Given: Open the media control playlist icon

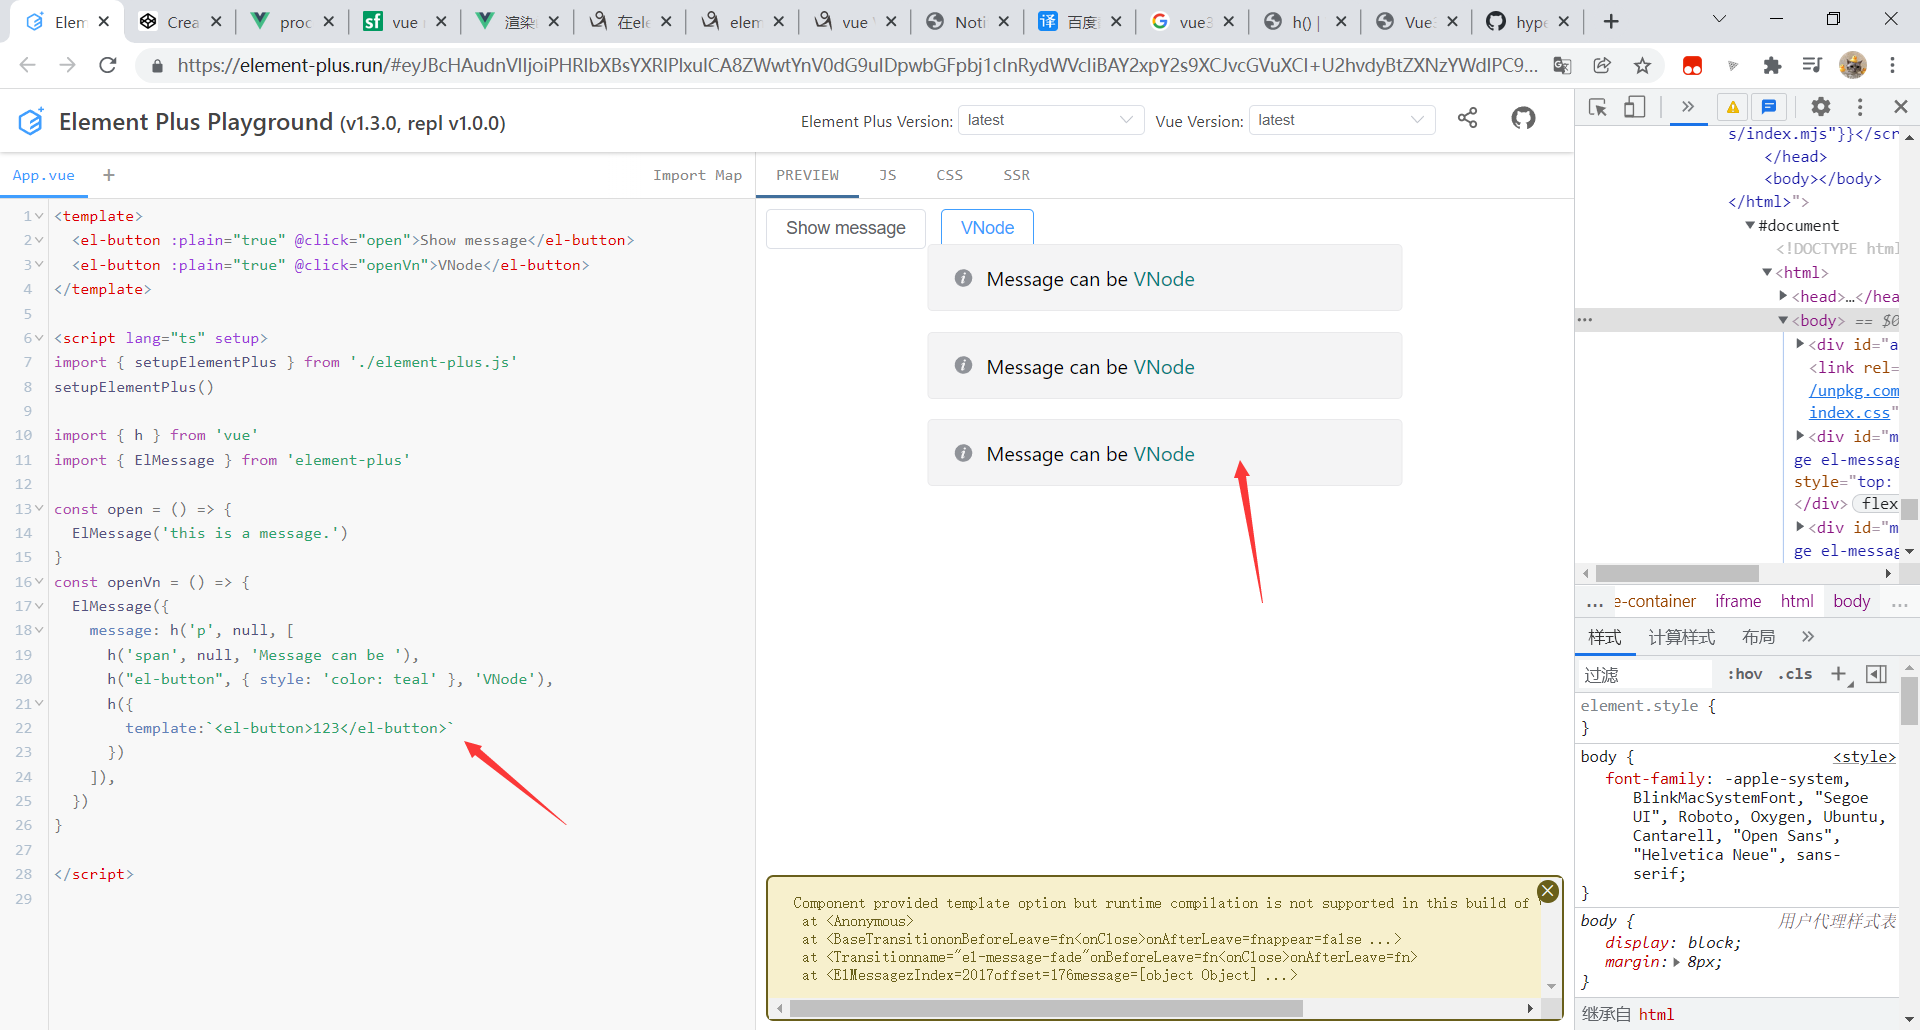Looking at the screenshot, I should [x=1812, y=65].
